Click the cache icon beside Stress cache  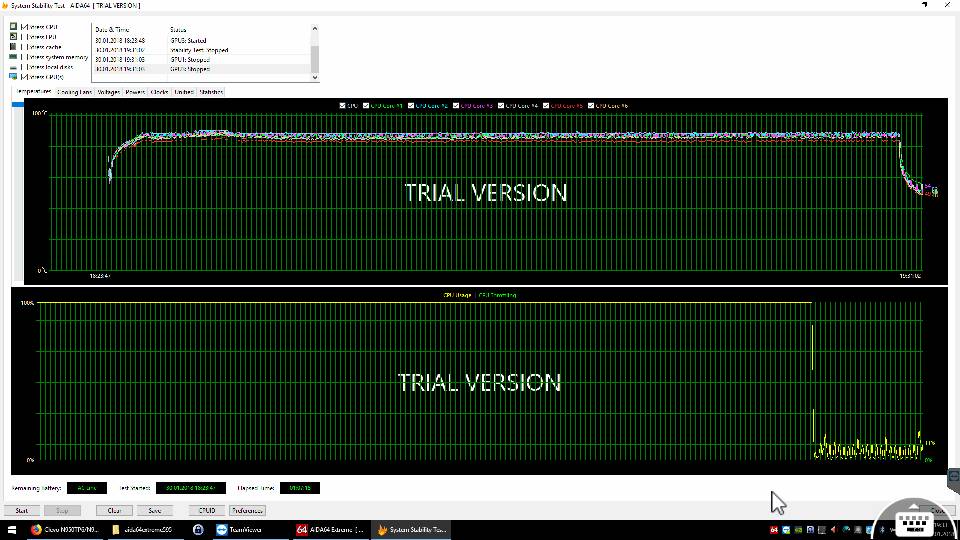[x=13, y=47]
